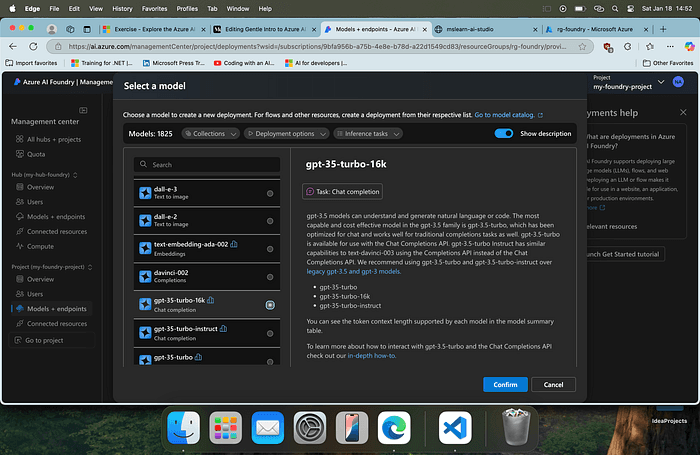Open the Coding with an AI bookmark
700x455 pixels.
[244, 63]
